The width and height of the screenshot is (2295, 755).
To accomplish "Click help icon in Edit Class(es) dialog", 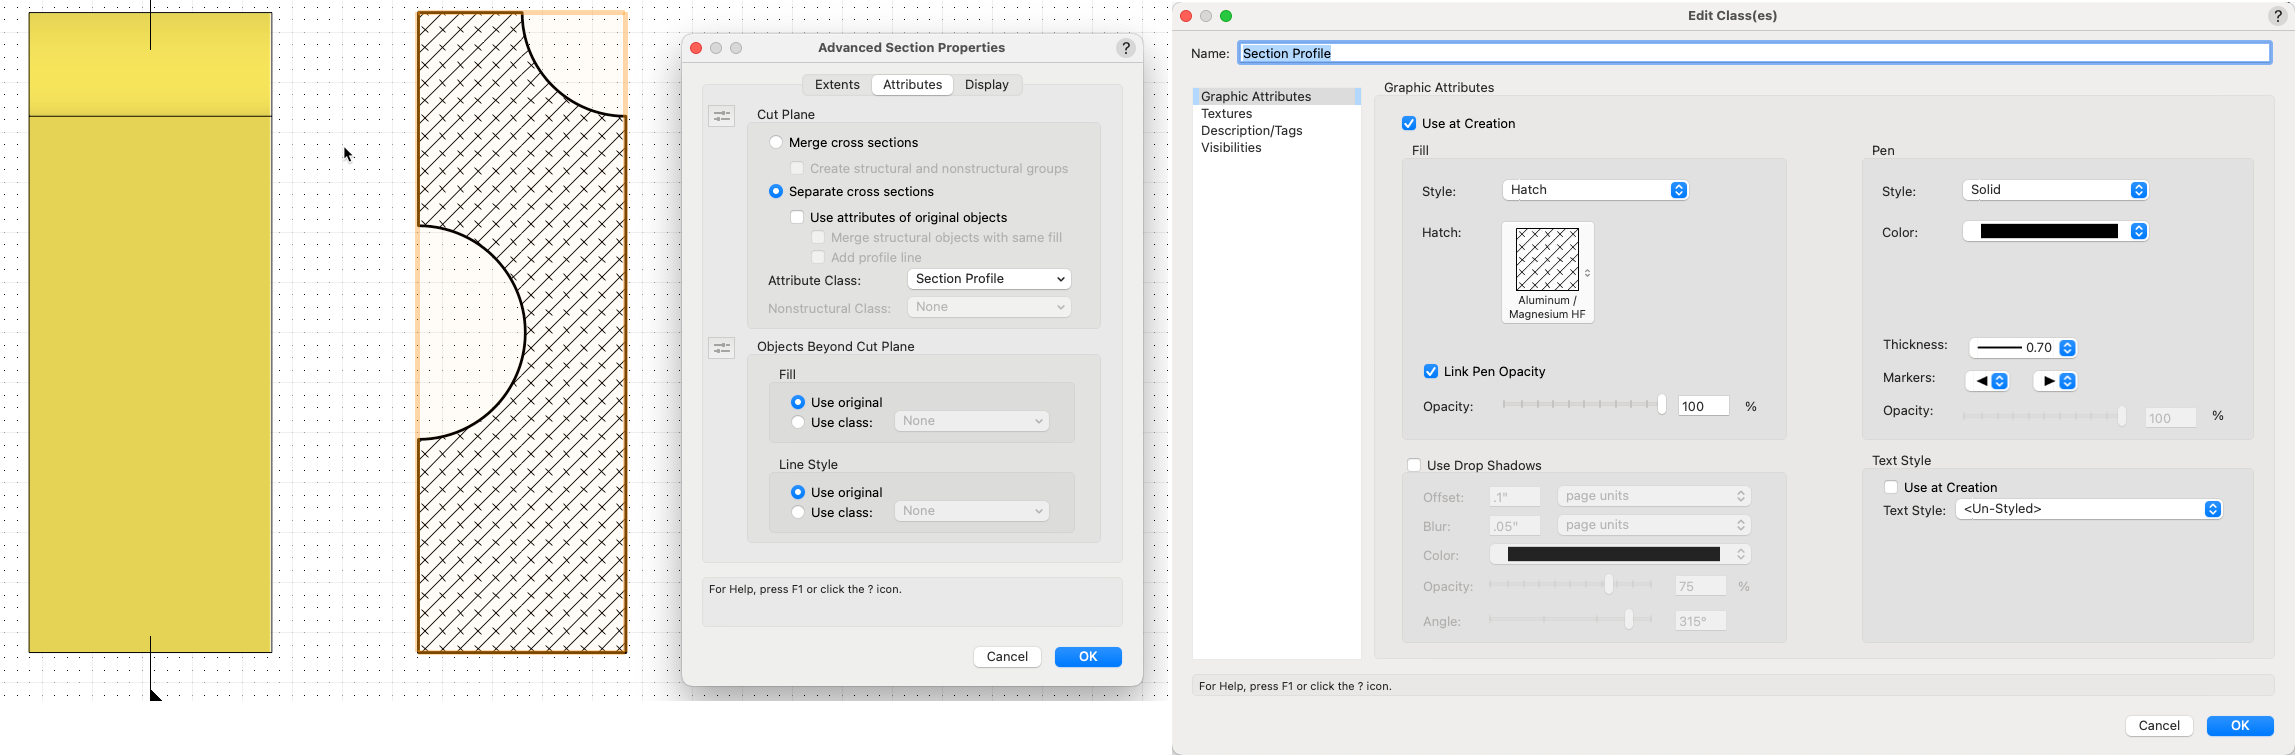I will (x=2277, y=16).
